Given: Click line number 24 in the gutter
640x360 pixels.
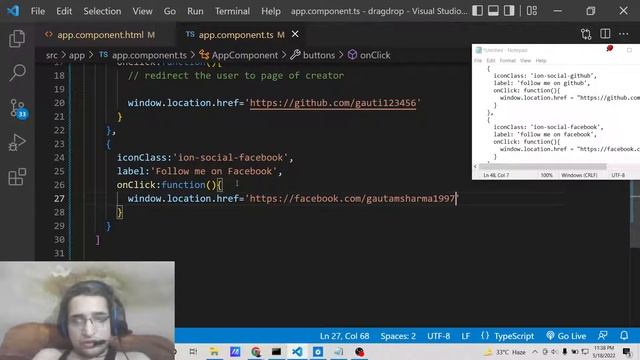Looking at the screenshot, I should 59,158.
